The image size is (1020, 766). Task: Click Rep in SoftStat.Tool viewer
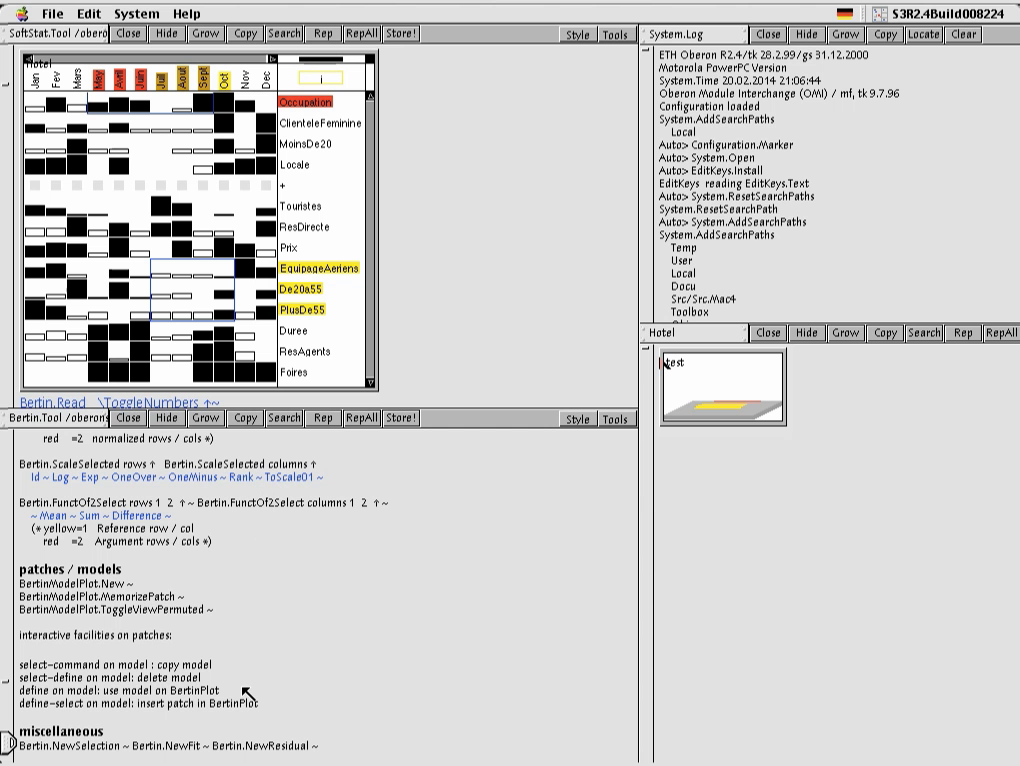(x=323, y=34)
